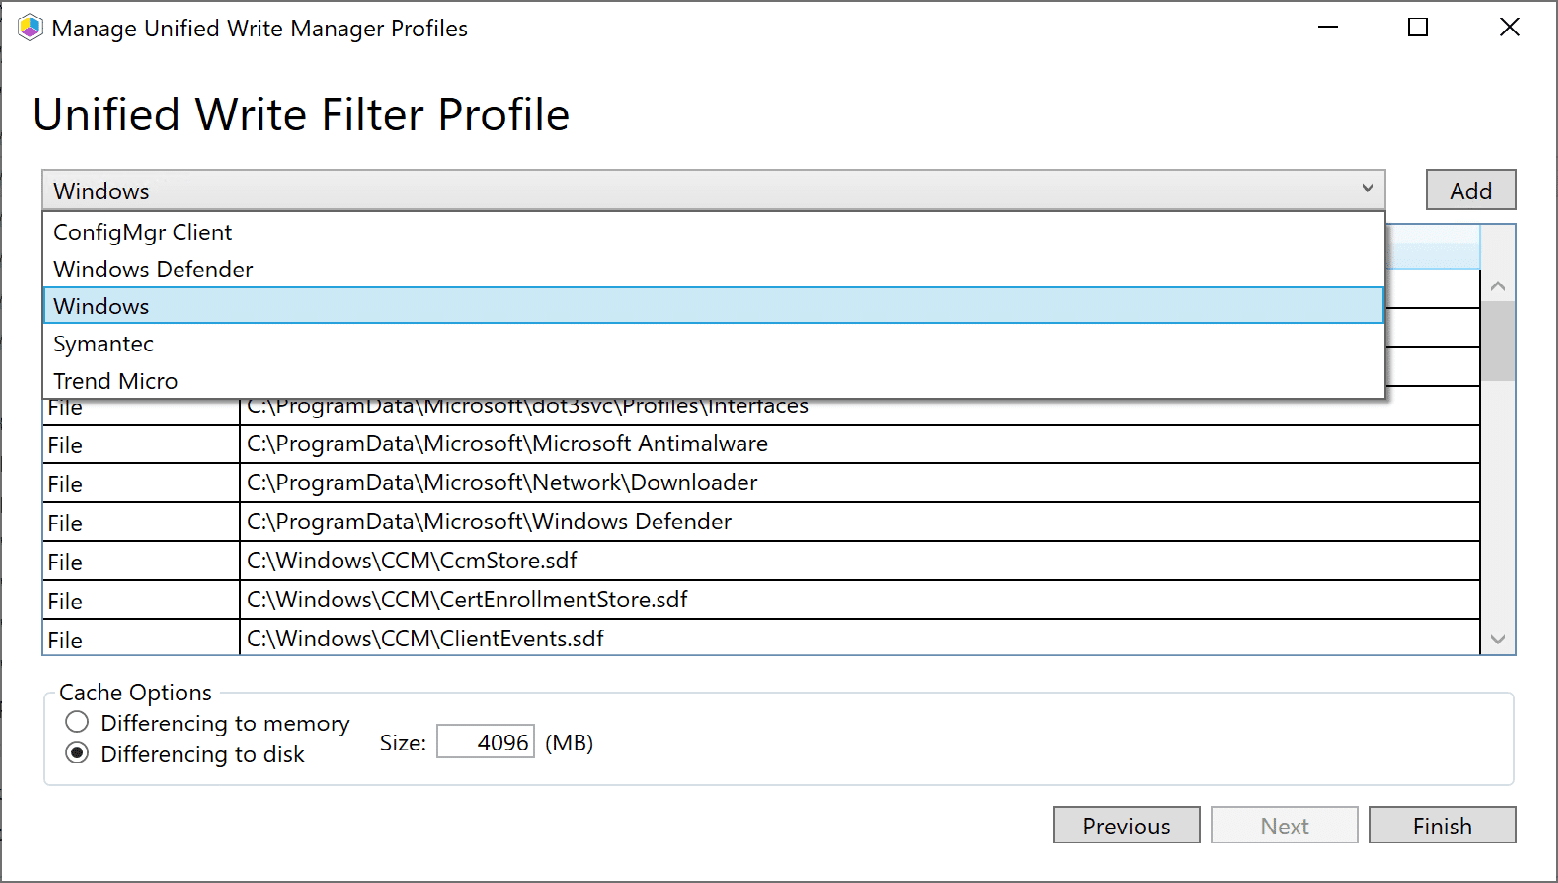
Task: Click the Add button
Action: point(1470,189)
